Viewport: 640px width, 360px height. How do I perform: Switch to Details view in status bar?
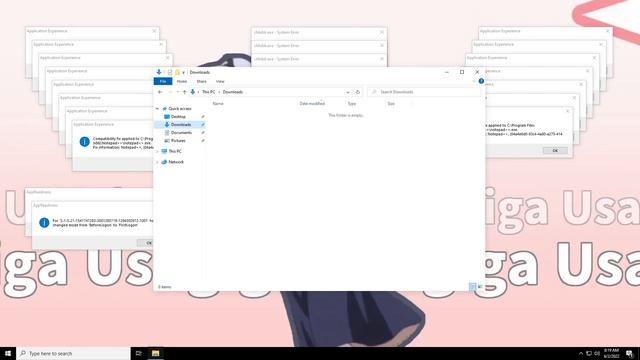[x=472, y=287]
